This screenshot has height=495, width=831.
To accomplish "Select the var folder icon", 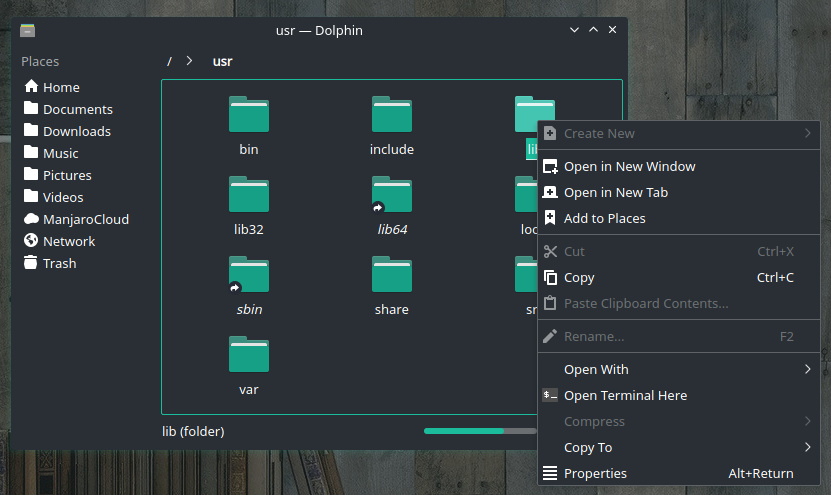I will [249, 354].
